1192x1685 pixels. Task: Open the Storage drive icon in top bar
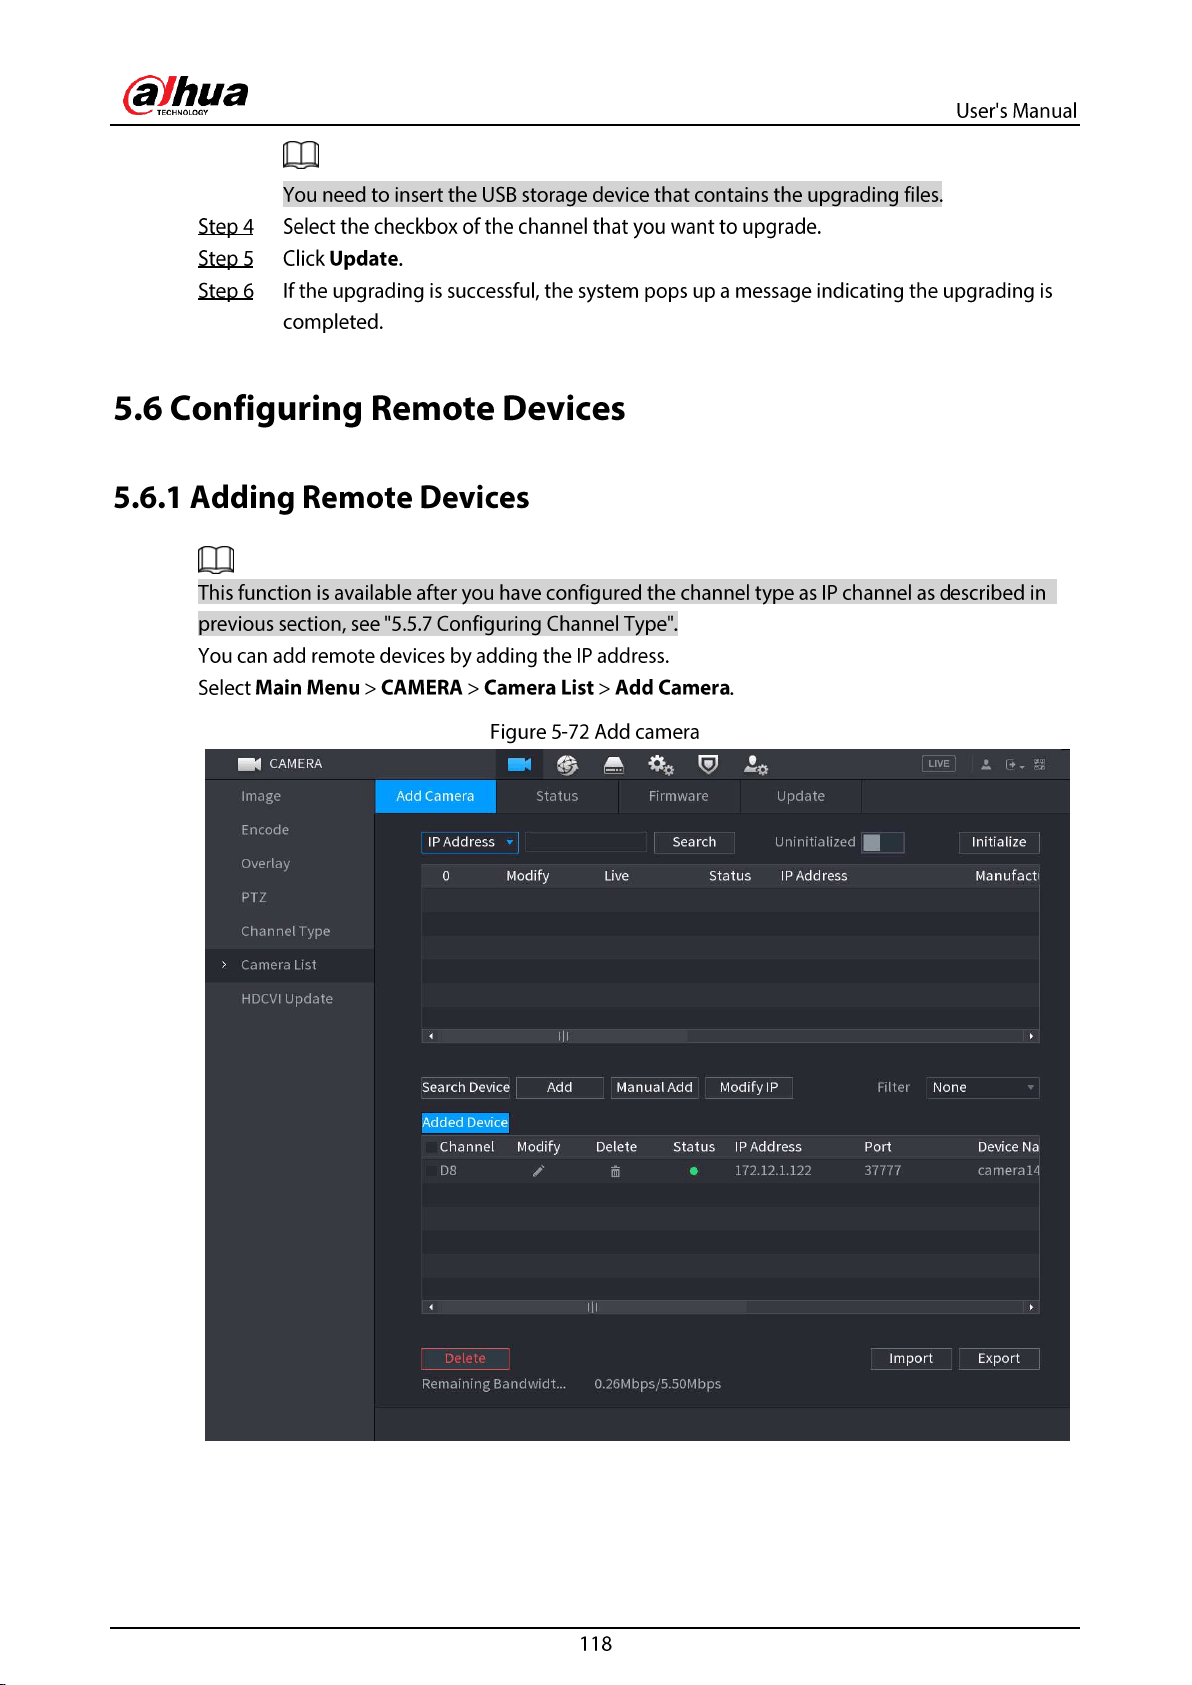(x=614, y=765)
